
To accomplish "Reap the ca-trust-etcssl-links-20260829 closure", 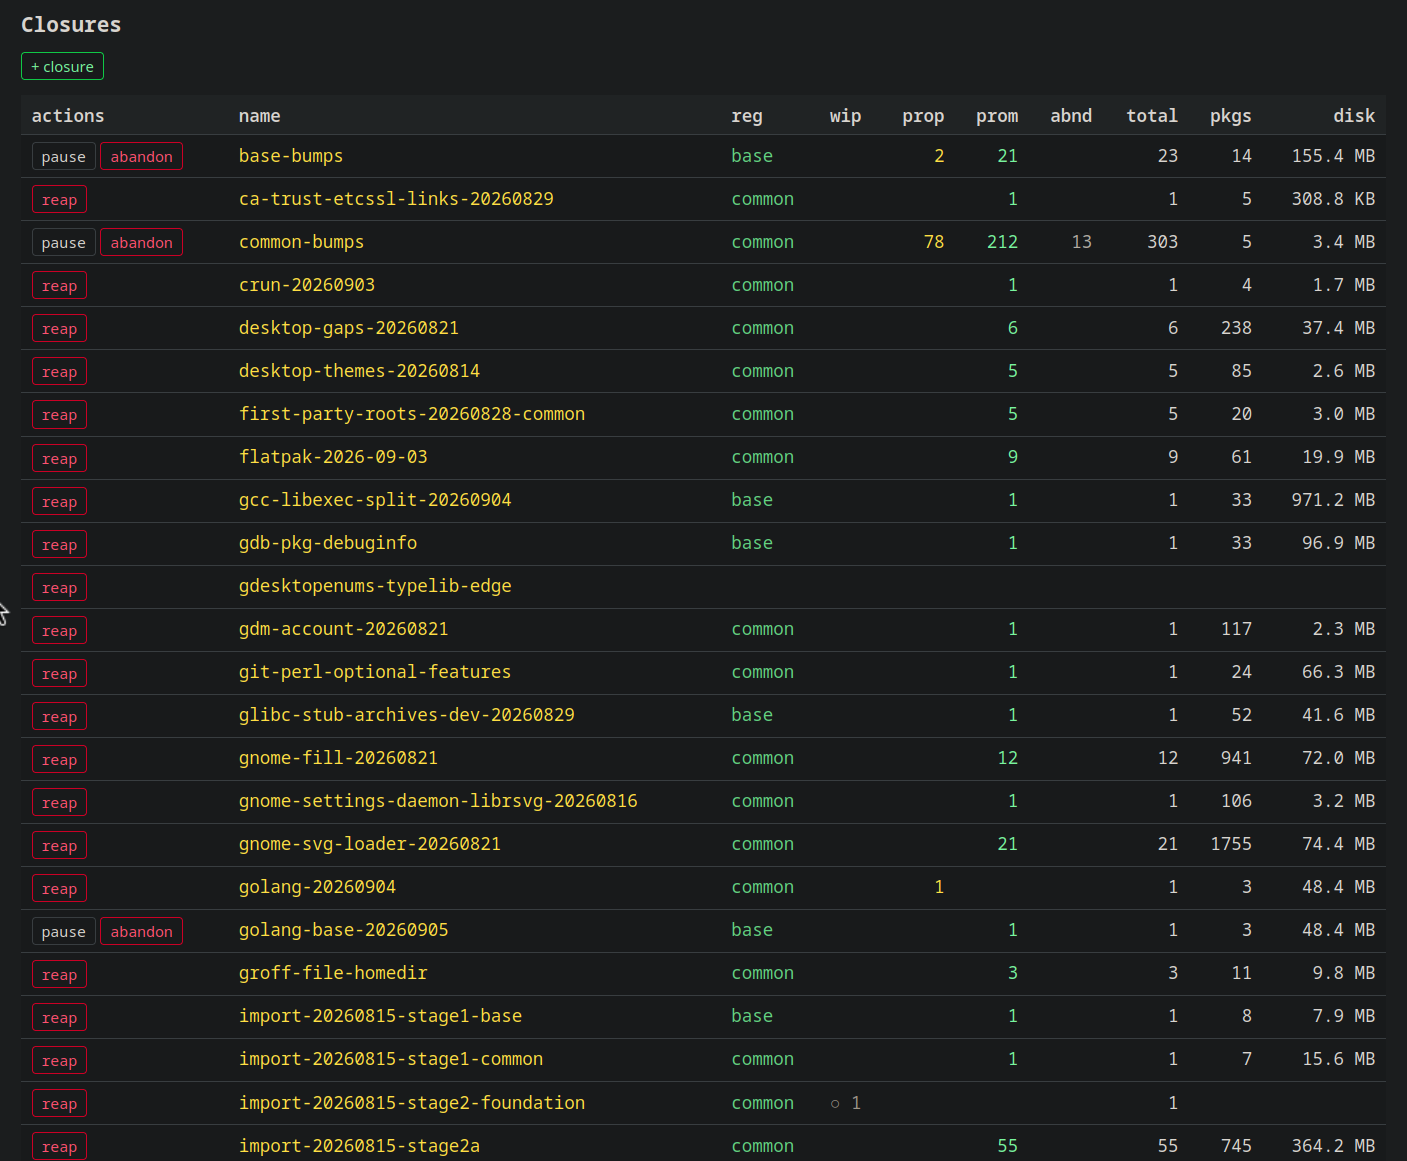I will pyautogui.click(x=60, y=200).
